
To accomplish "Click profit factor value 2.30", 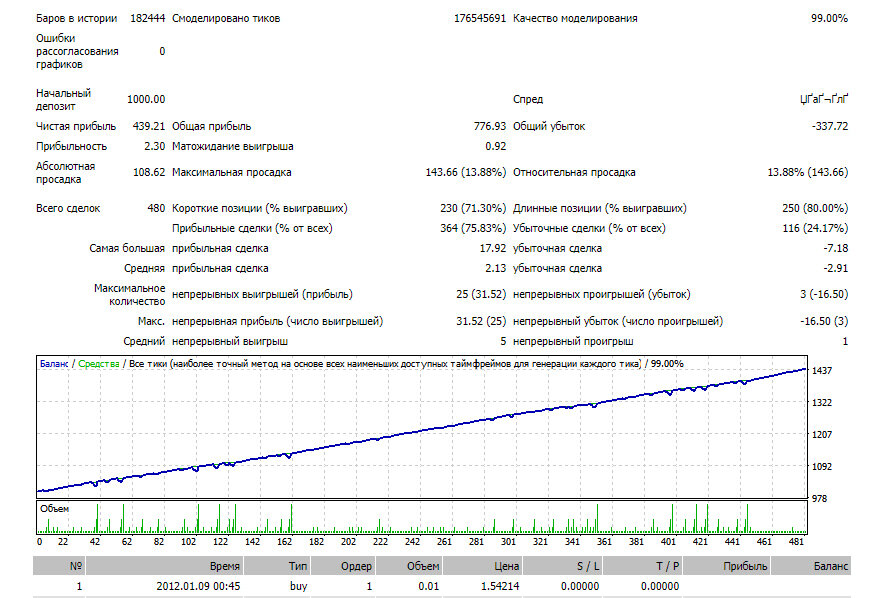I will (154, 146).
